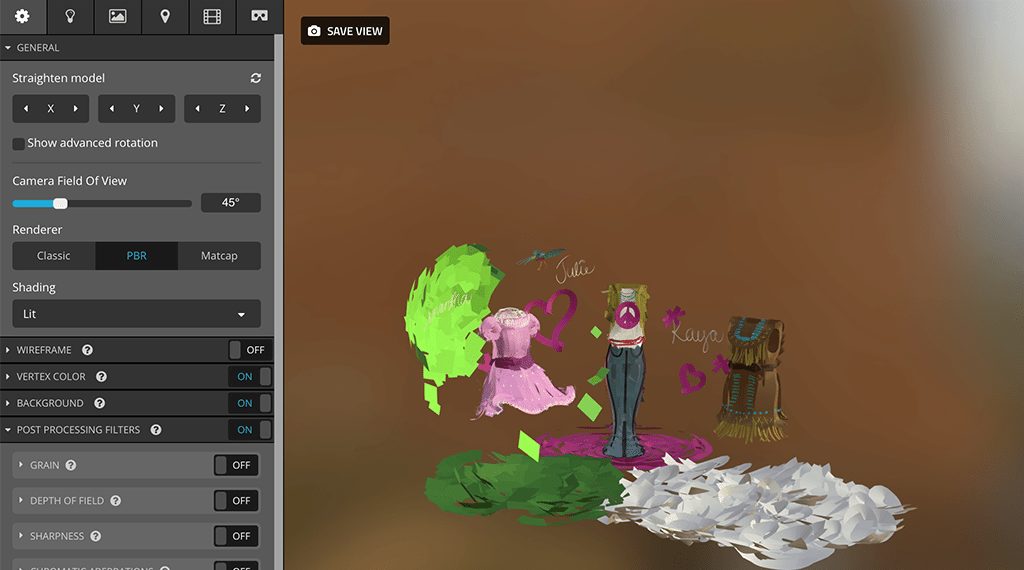The height and width of the screenshot is (570, 1024).
Task: Rotate model left on Y axis
Action: click(x=112, y=108)
